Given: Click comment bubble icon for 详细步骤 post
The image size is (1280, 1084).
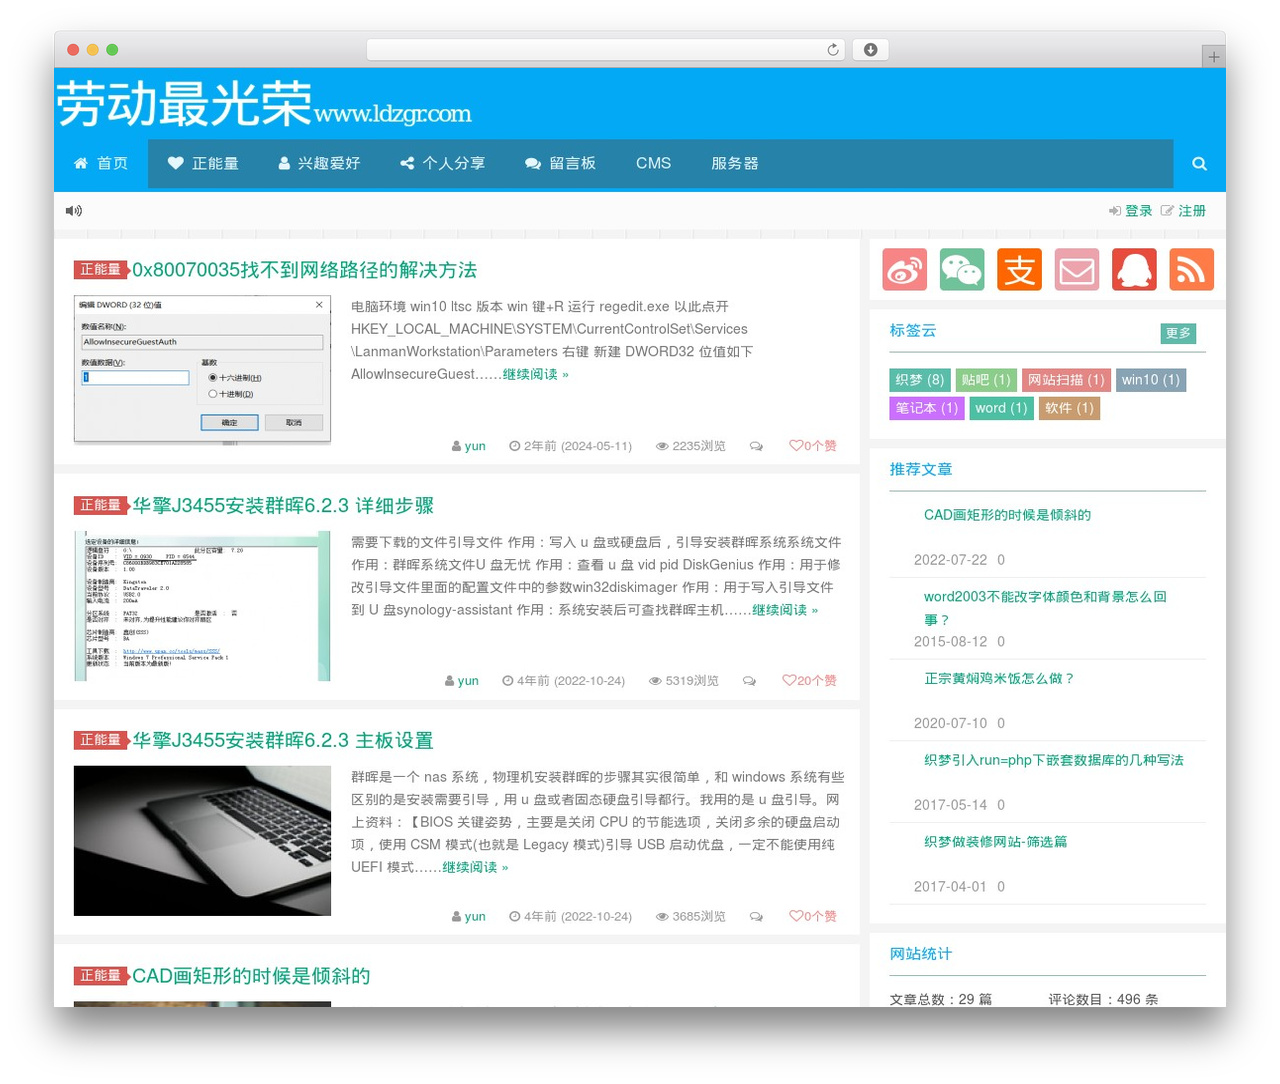Looking at the screenshot, I should [749, 681].
